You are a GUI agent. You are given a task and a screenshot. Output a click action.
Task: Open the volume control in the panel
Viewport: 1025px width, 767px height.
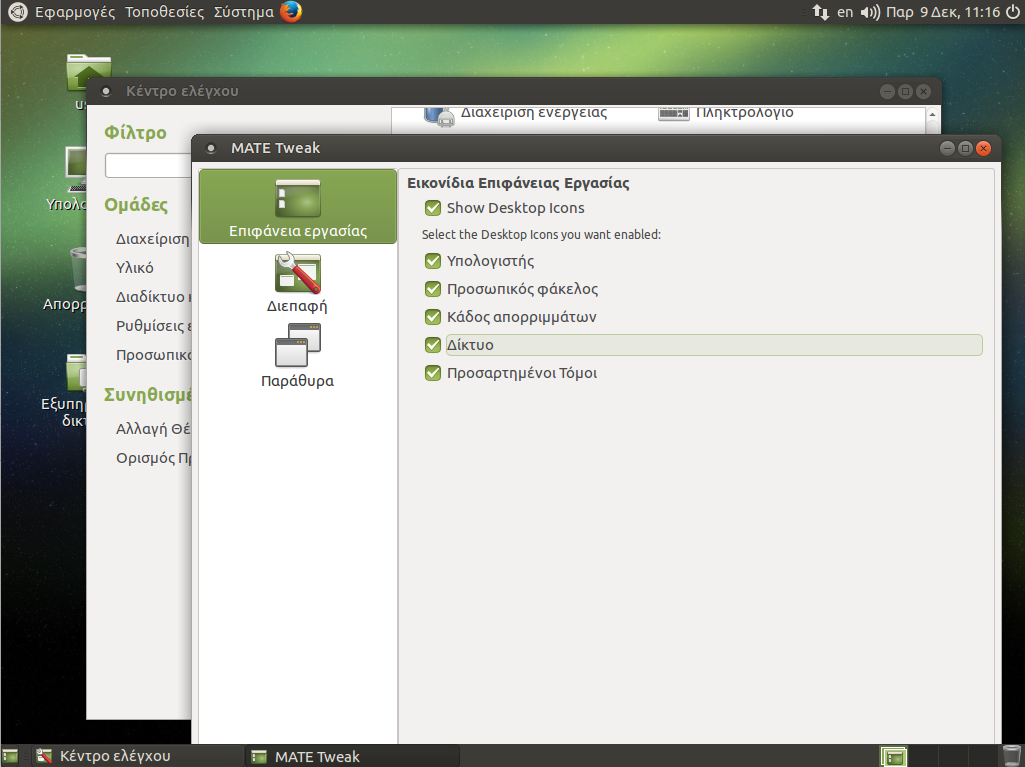(x=869, y=13)
